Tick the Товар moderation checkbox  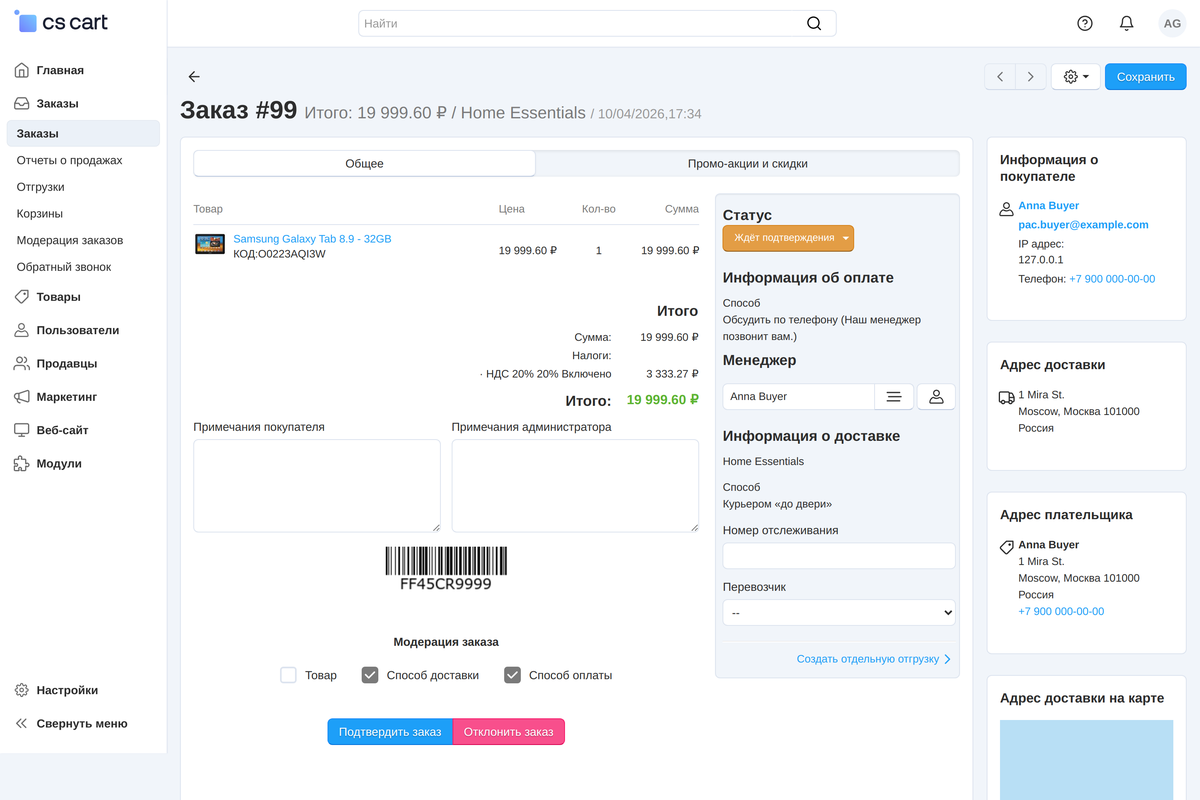coord(289,676)
